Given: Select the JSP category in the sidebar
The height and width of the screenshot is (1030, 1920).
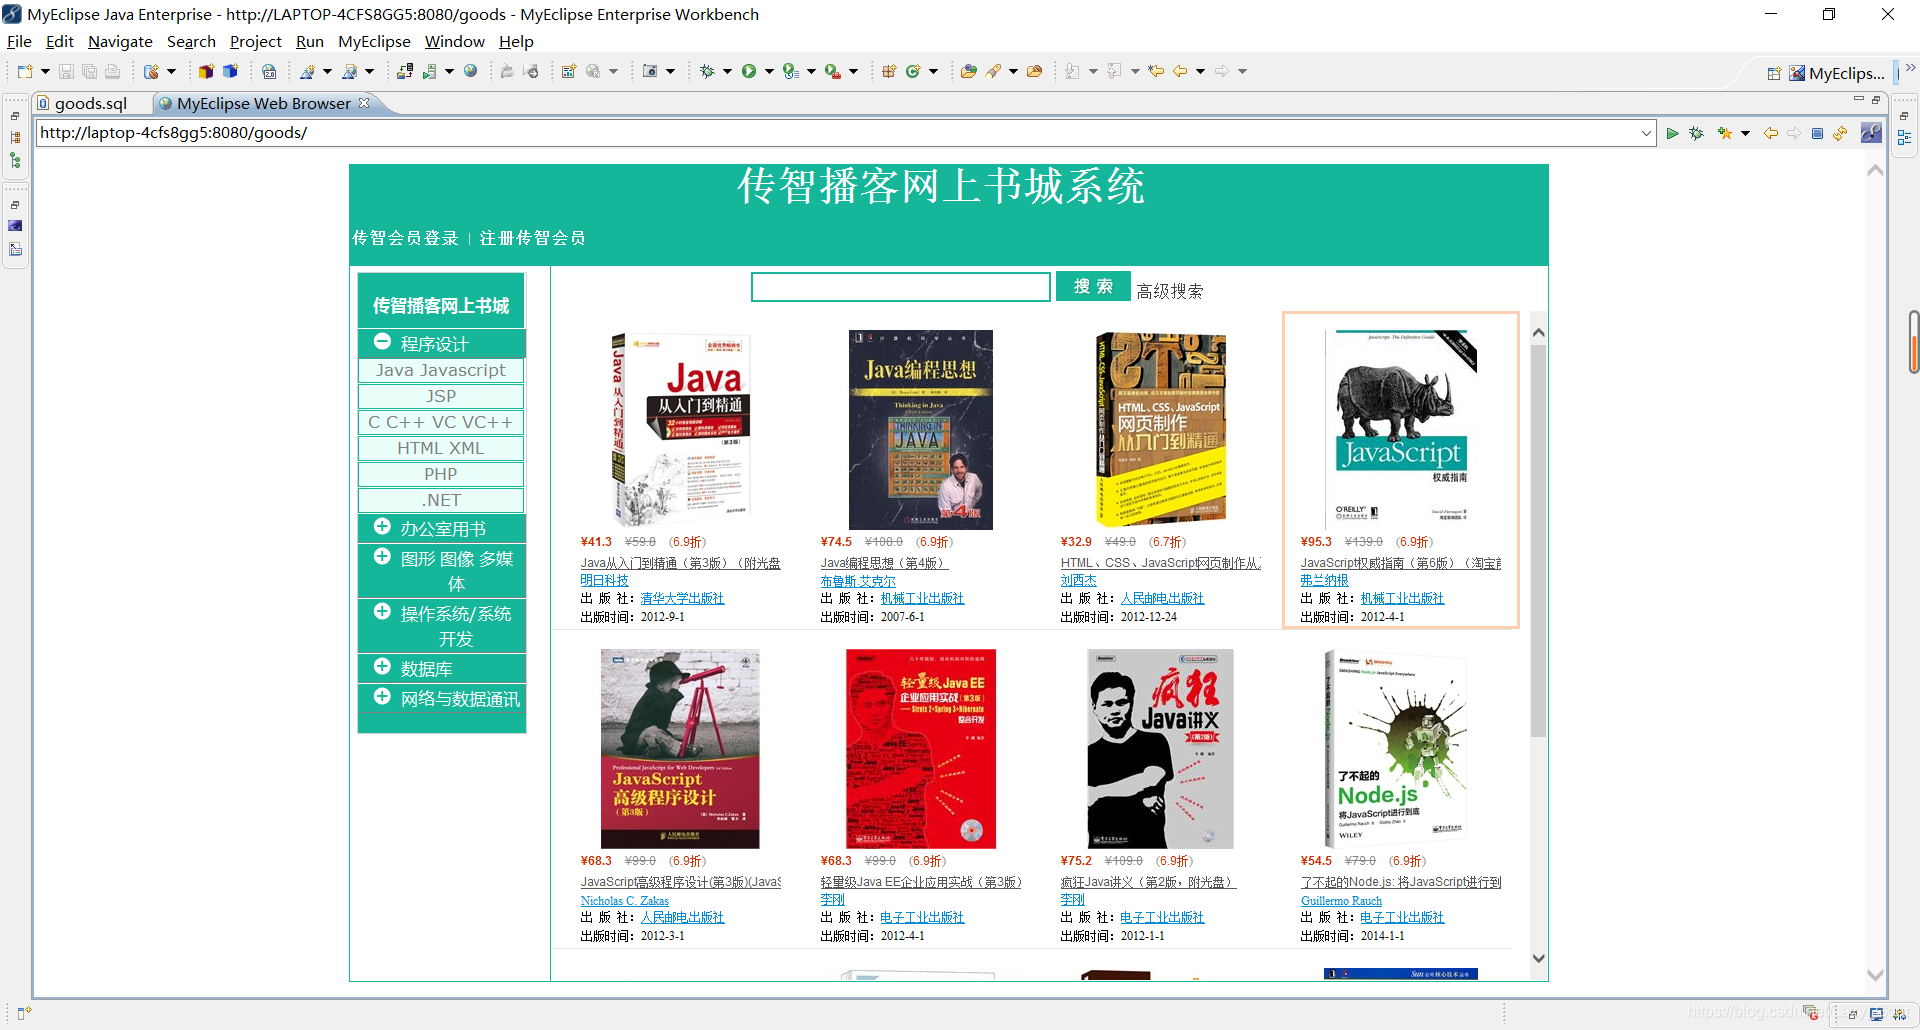Looking at the screenshot, I should [x=440, y=396].
